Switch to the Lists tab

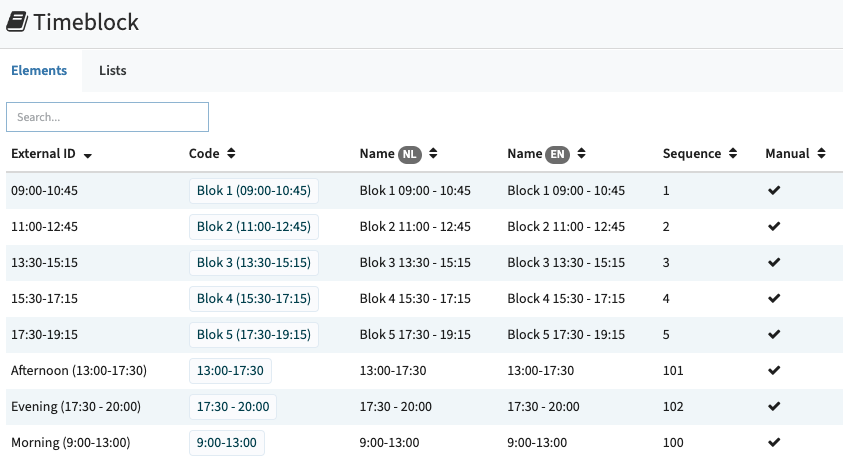(113, 70)
